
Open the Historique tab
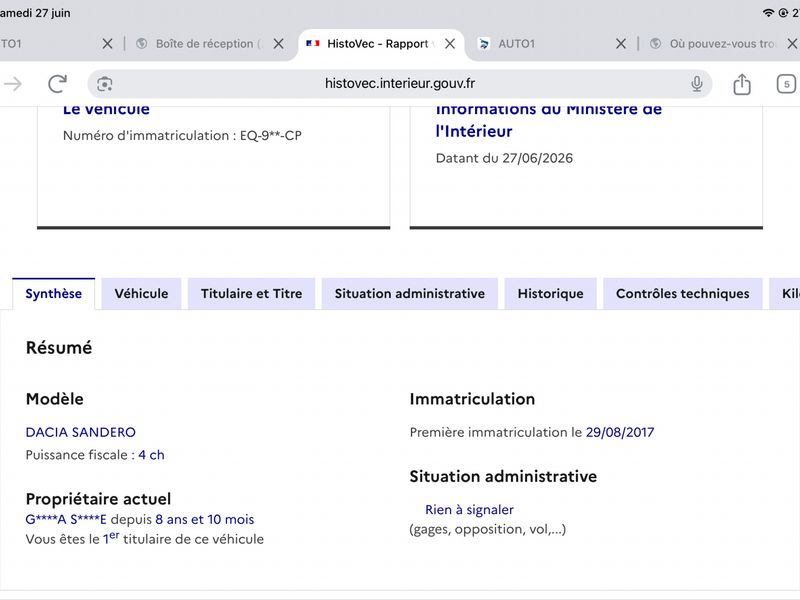551,293
